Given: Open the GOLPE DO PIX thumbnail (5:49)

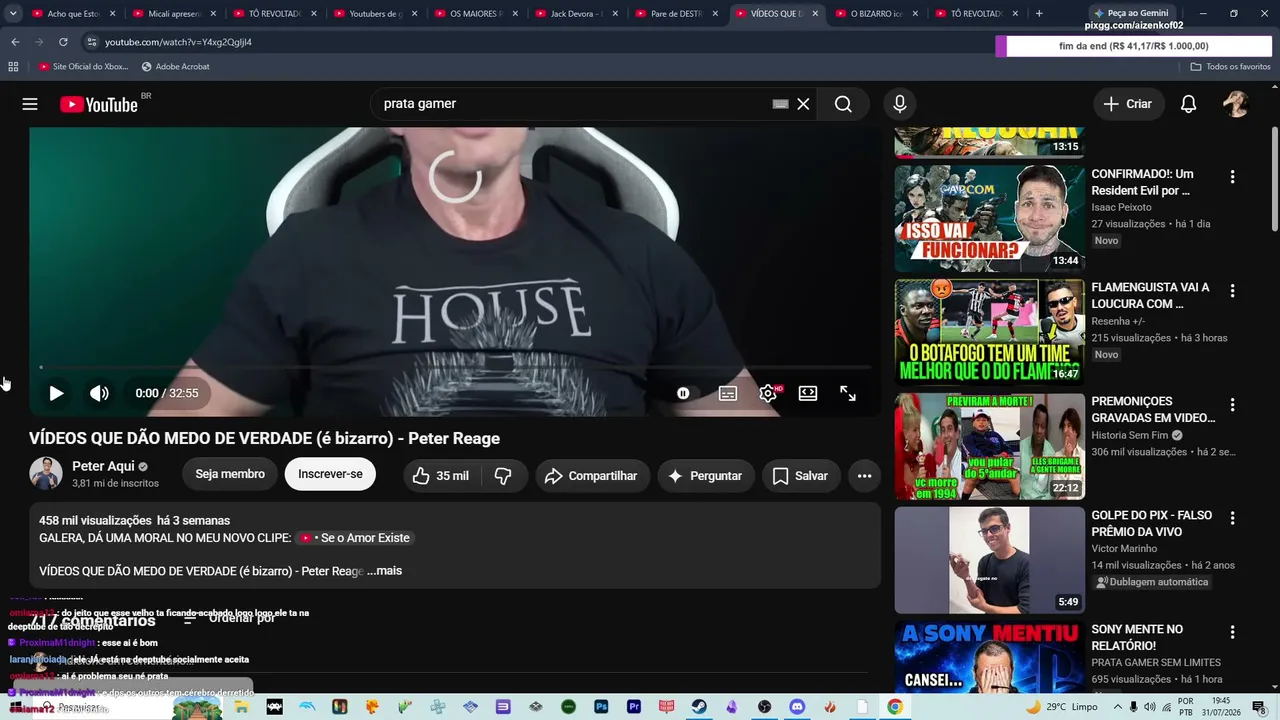Looking at the screenshot, I should (x=989, y=560).
